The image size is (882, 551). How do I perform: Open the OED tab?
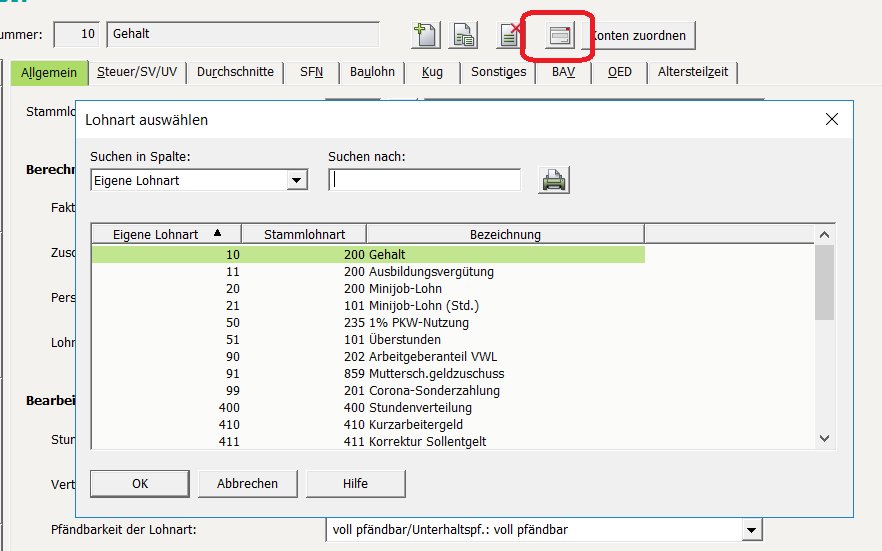[x=619, y=72]
